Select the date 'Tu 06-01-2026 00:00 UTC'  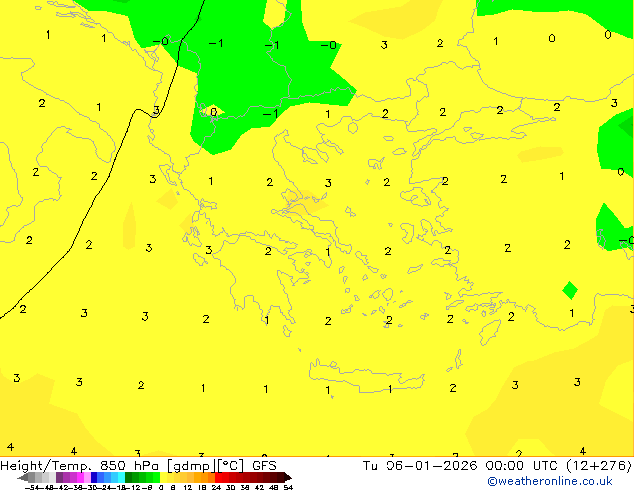tap(461, 466)
